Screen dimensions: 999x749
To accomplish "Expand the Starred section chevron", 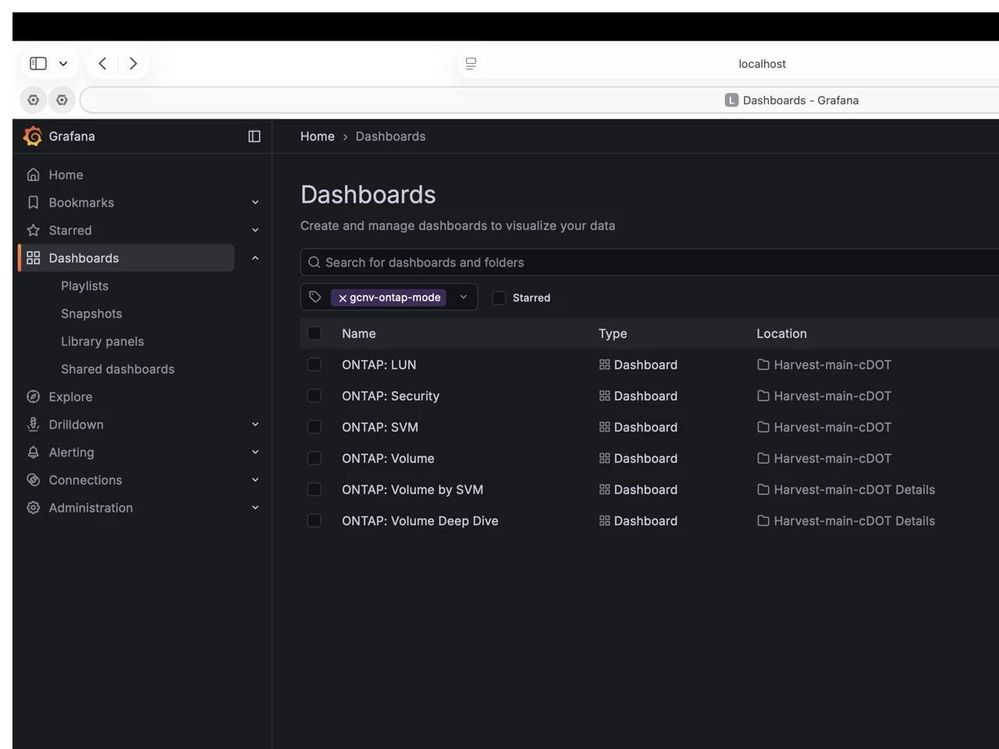I will [x=255, y=230].
